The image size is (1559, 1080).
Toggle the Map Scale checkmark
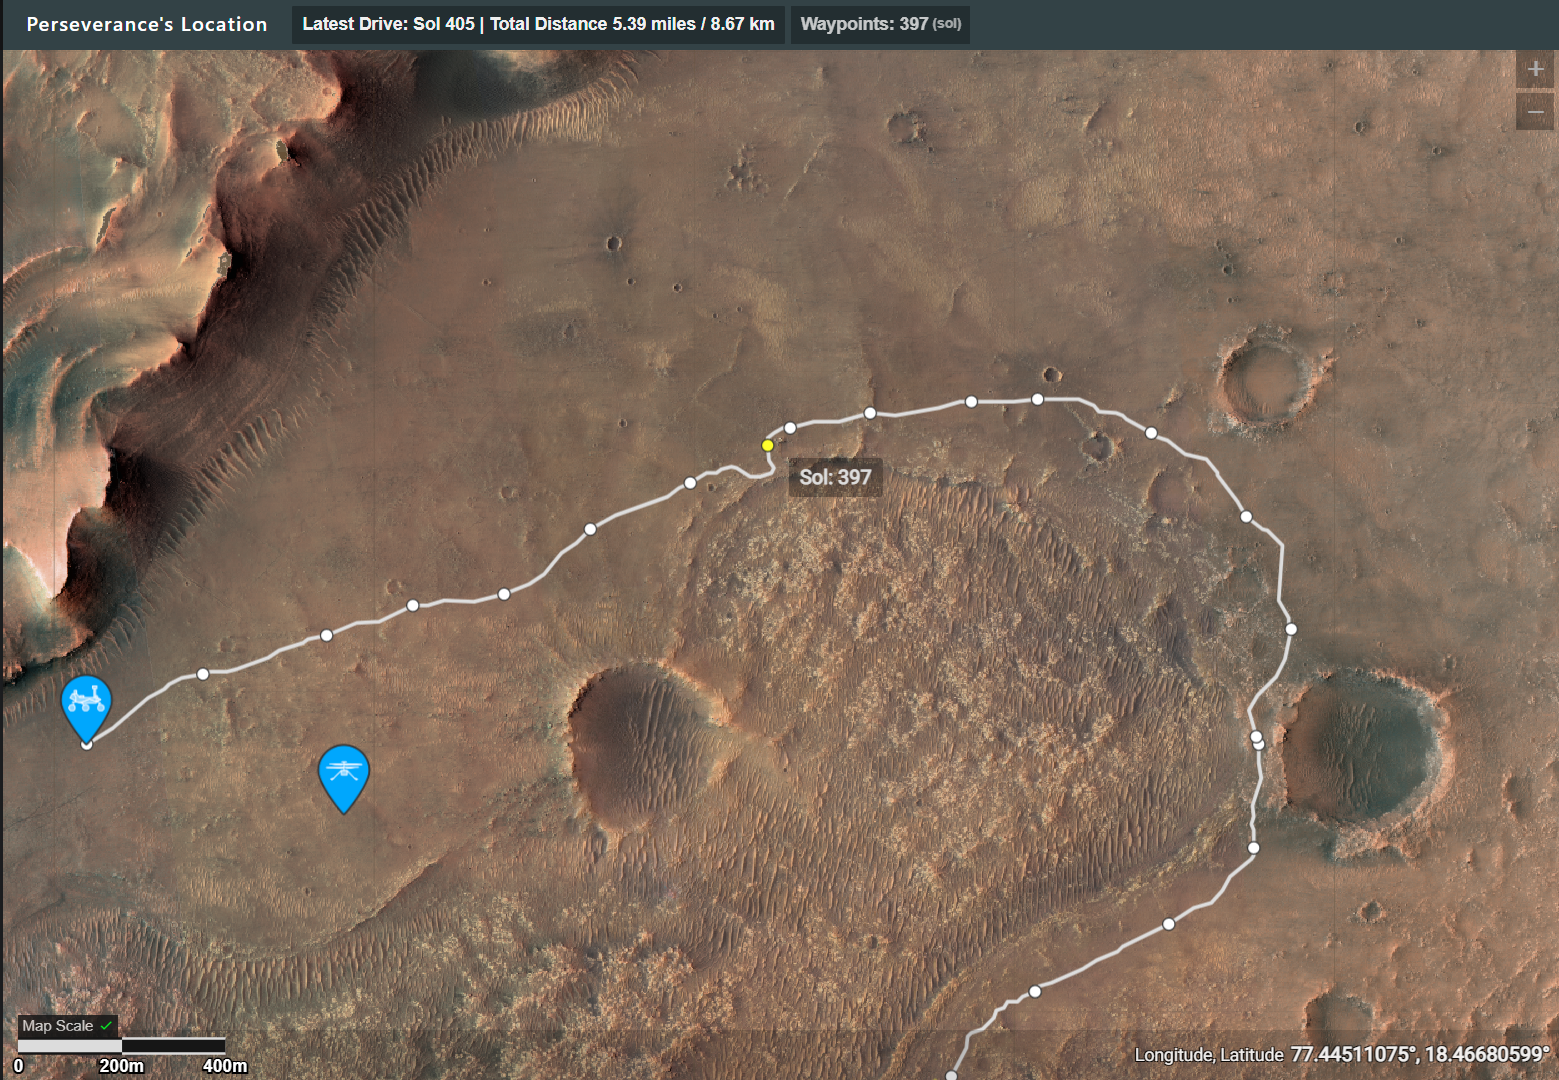pyautogui.click(x=106, y=1026)
